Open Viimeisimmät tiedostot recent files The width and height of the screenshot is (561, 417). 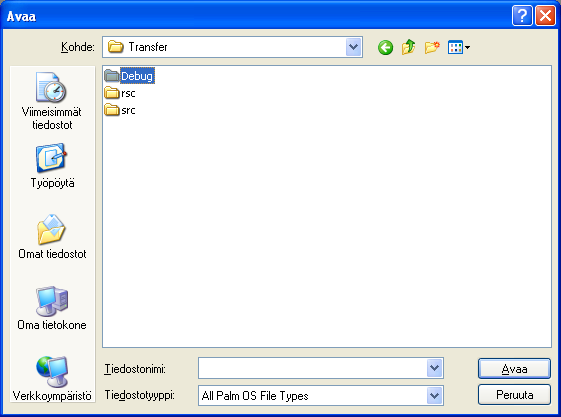pos(52,101)
